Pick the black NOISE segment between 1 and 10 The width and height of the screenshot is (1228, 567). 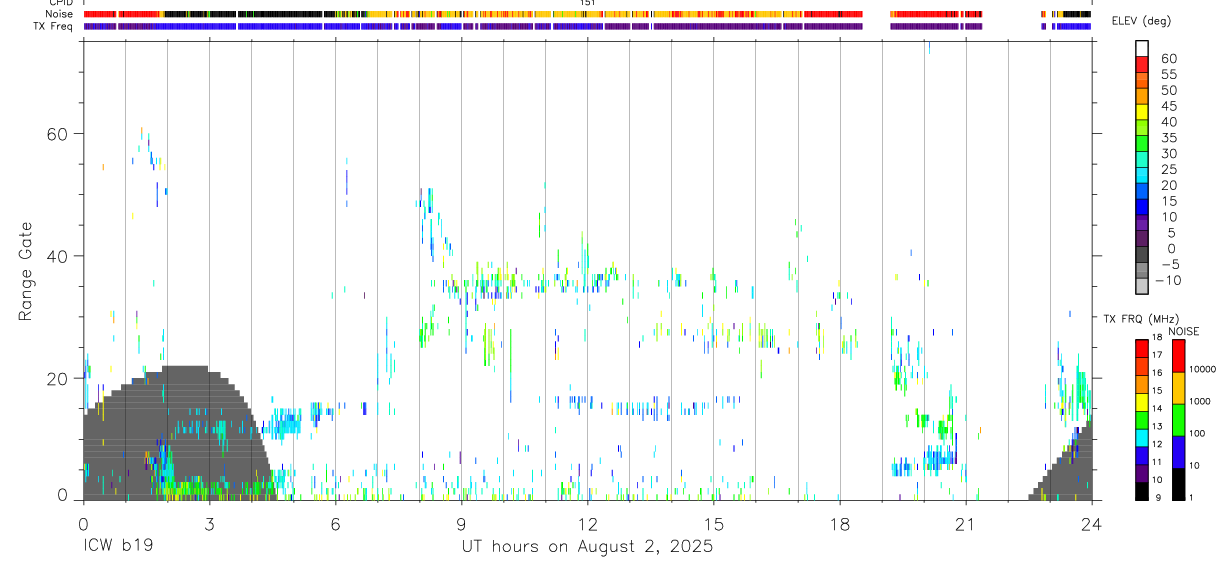click(x=1178, y=484)
